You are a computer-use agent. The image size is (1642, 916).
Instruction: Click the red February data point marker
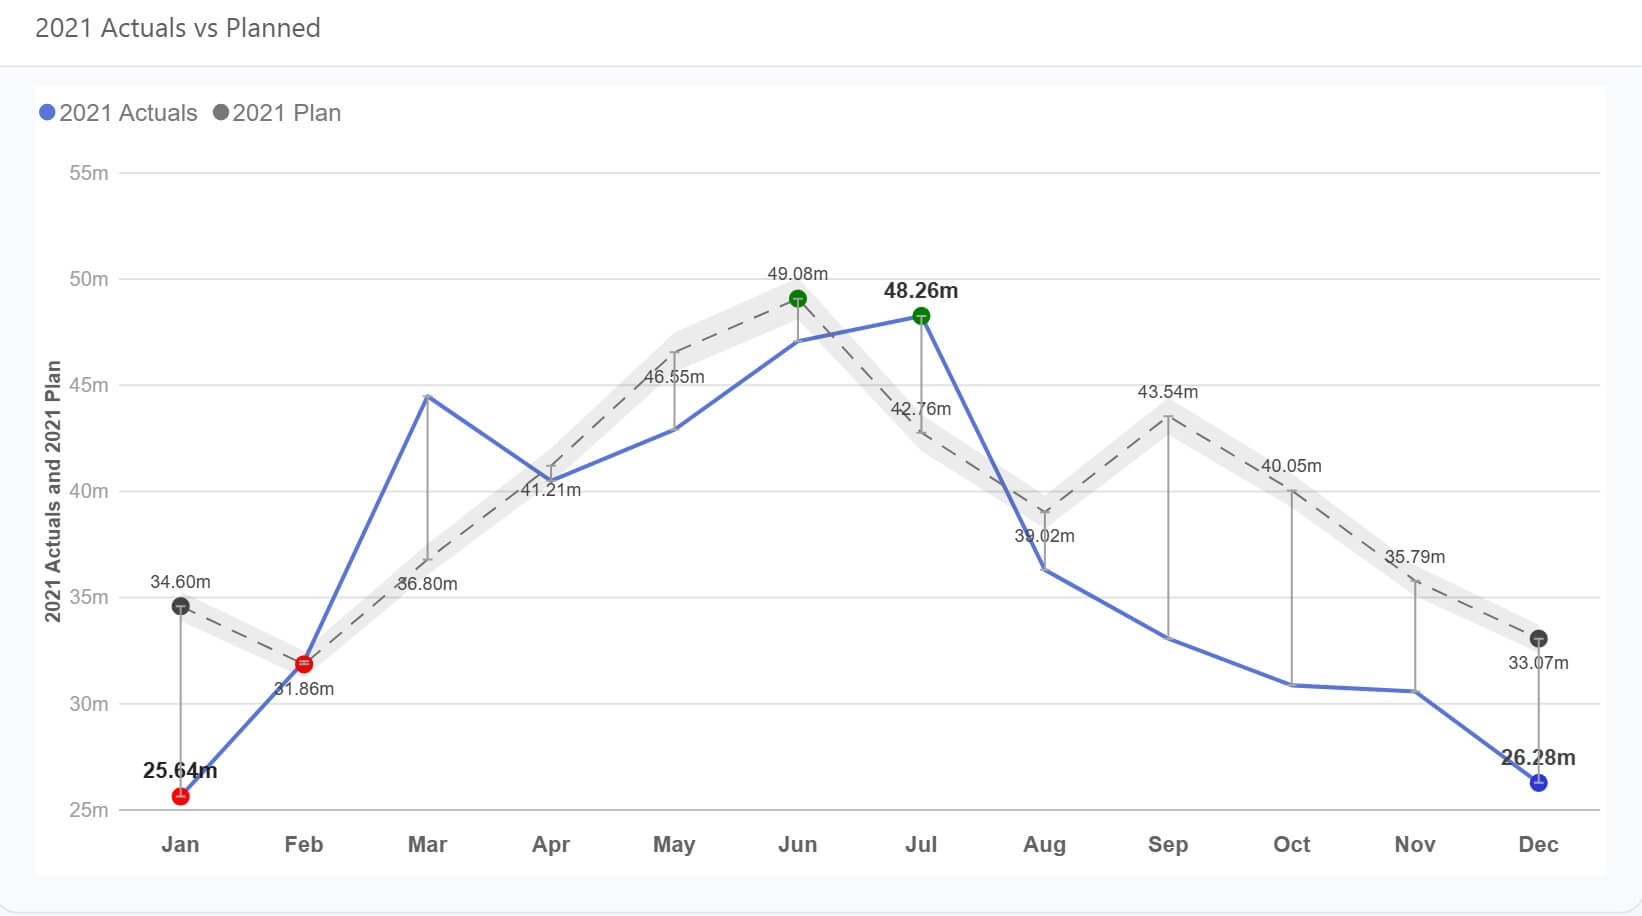pyautogui.click(x=304, y=664)
